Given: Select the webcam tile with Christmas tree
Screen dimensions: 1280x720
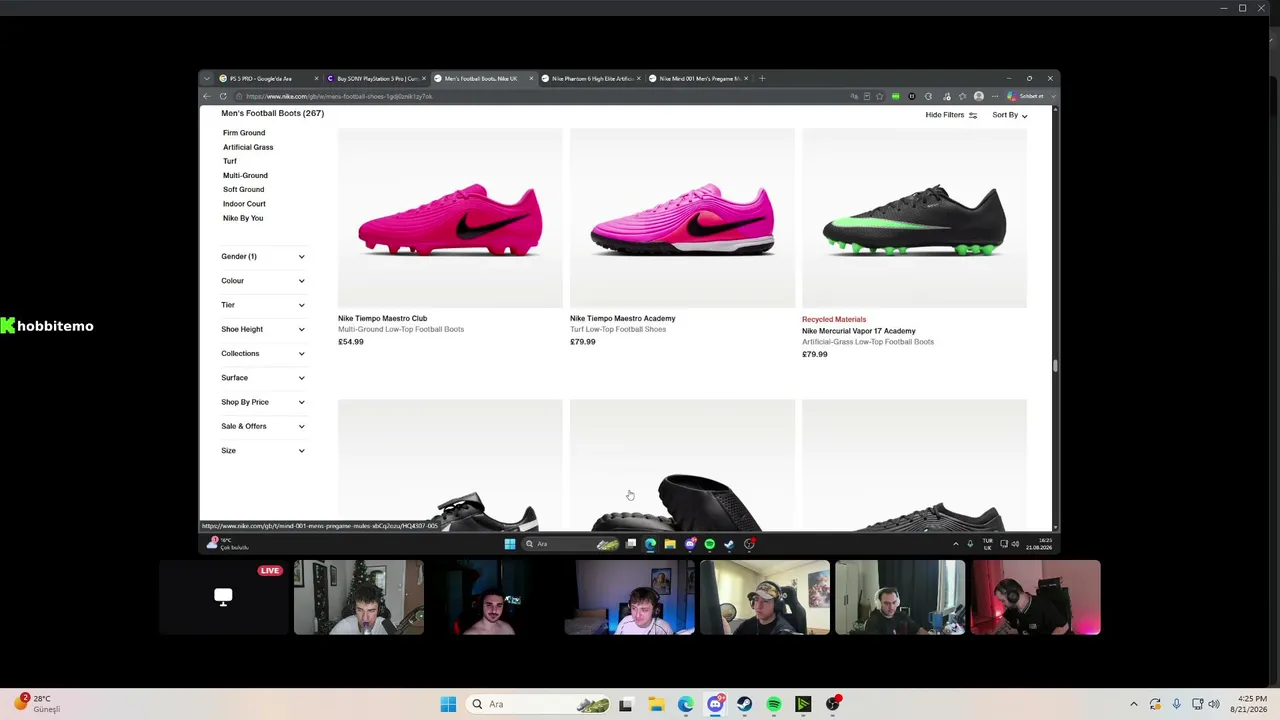Looking at the screenshot, I should click(x=359, y=597).
